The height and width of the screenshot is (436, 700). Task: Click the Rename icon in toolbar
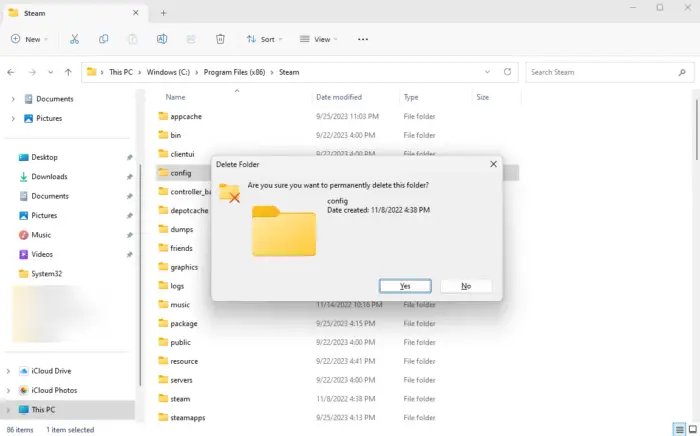tap(162, 39)
